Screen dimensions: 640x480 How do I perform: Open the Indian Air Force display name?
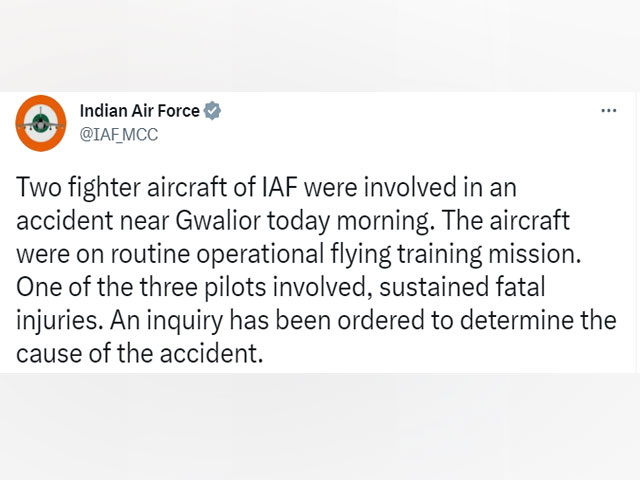(x=140, y=111)
